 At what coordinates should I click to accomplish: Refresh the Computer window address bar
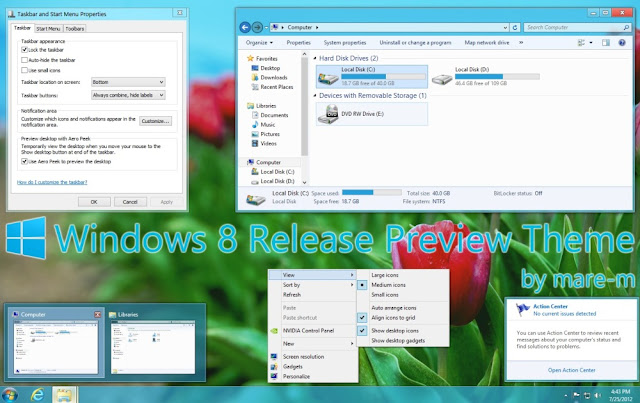point(515,27)
